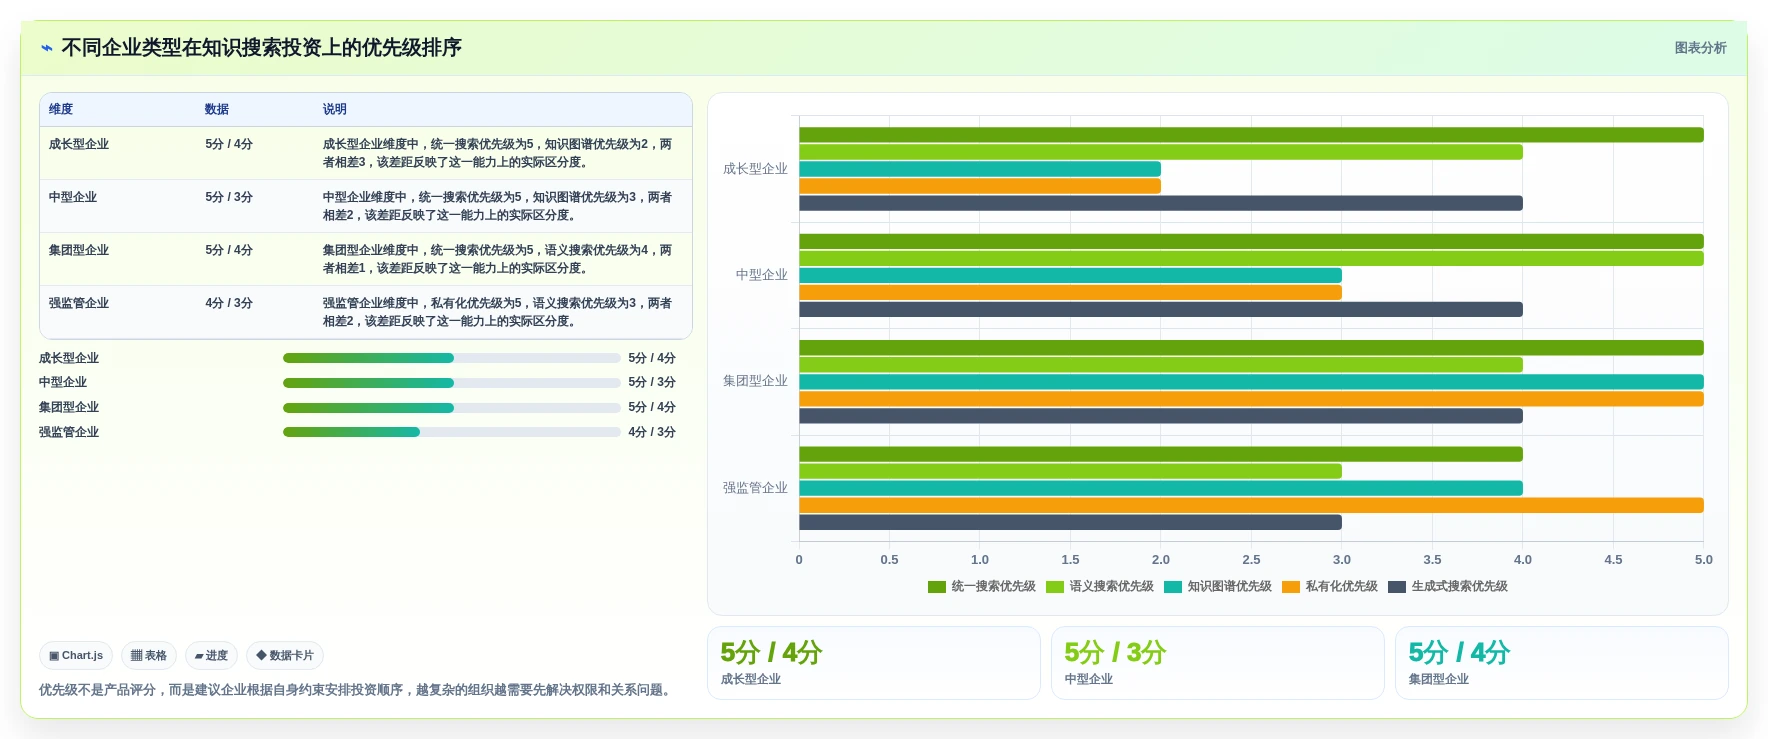Click 集团型企业 y-axis label in chart

pyautogui.click(x=755, y=381)
